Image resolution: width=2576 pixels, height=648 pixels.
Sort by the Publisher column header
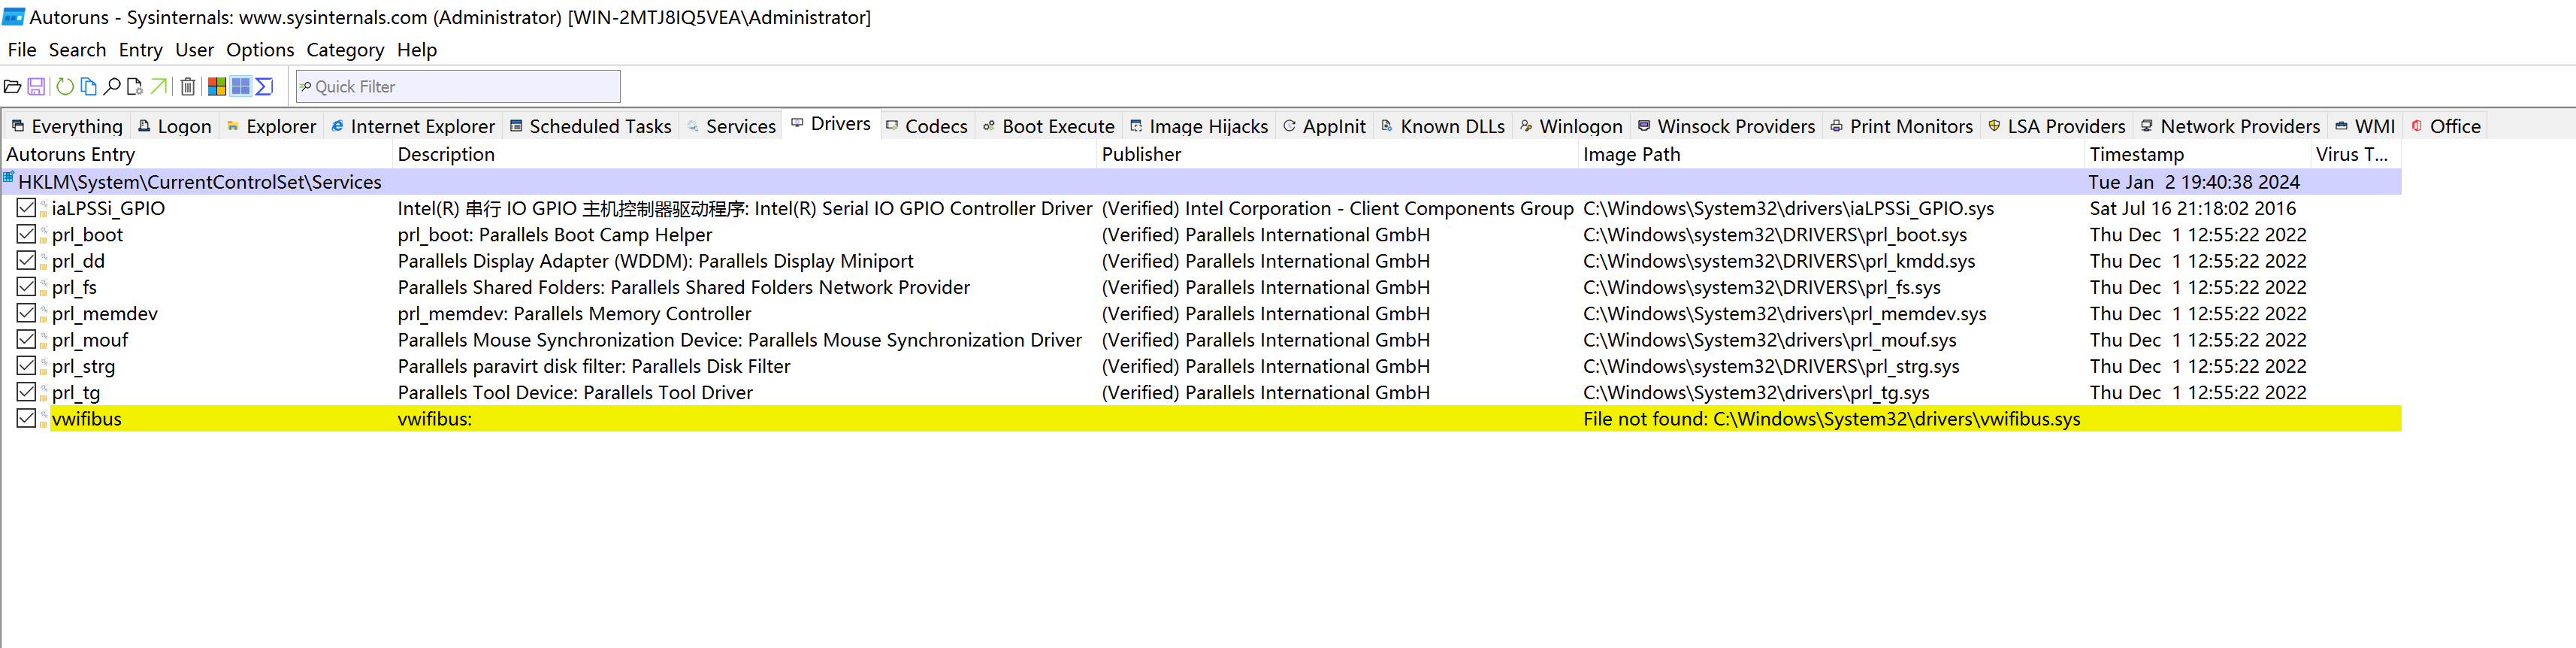tap(1141, 155)
